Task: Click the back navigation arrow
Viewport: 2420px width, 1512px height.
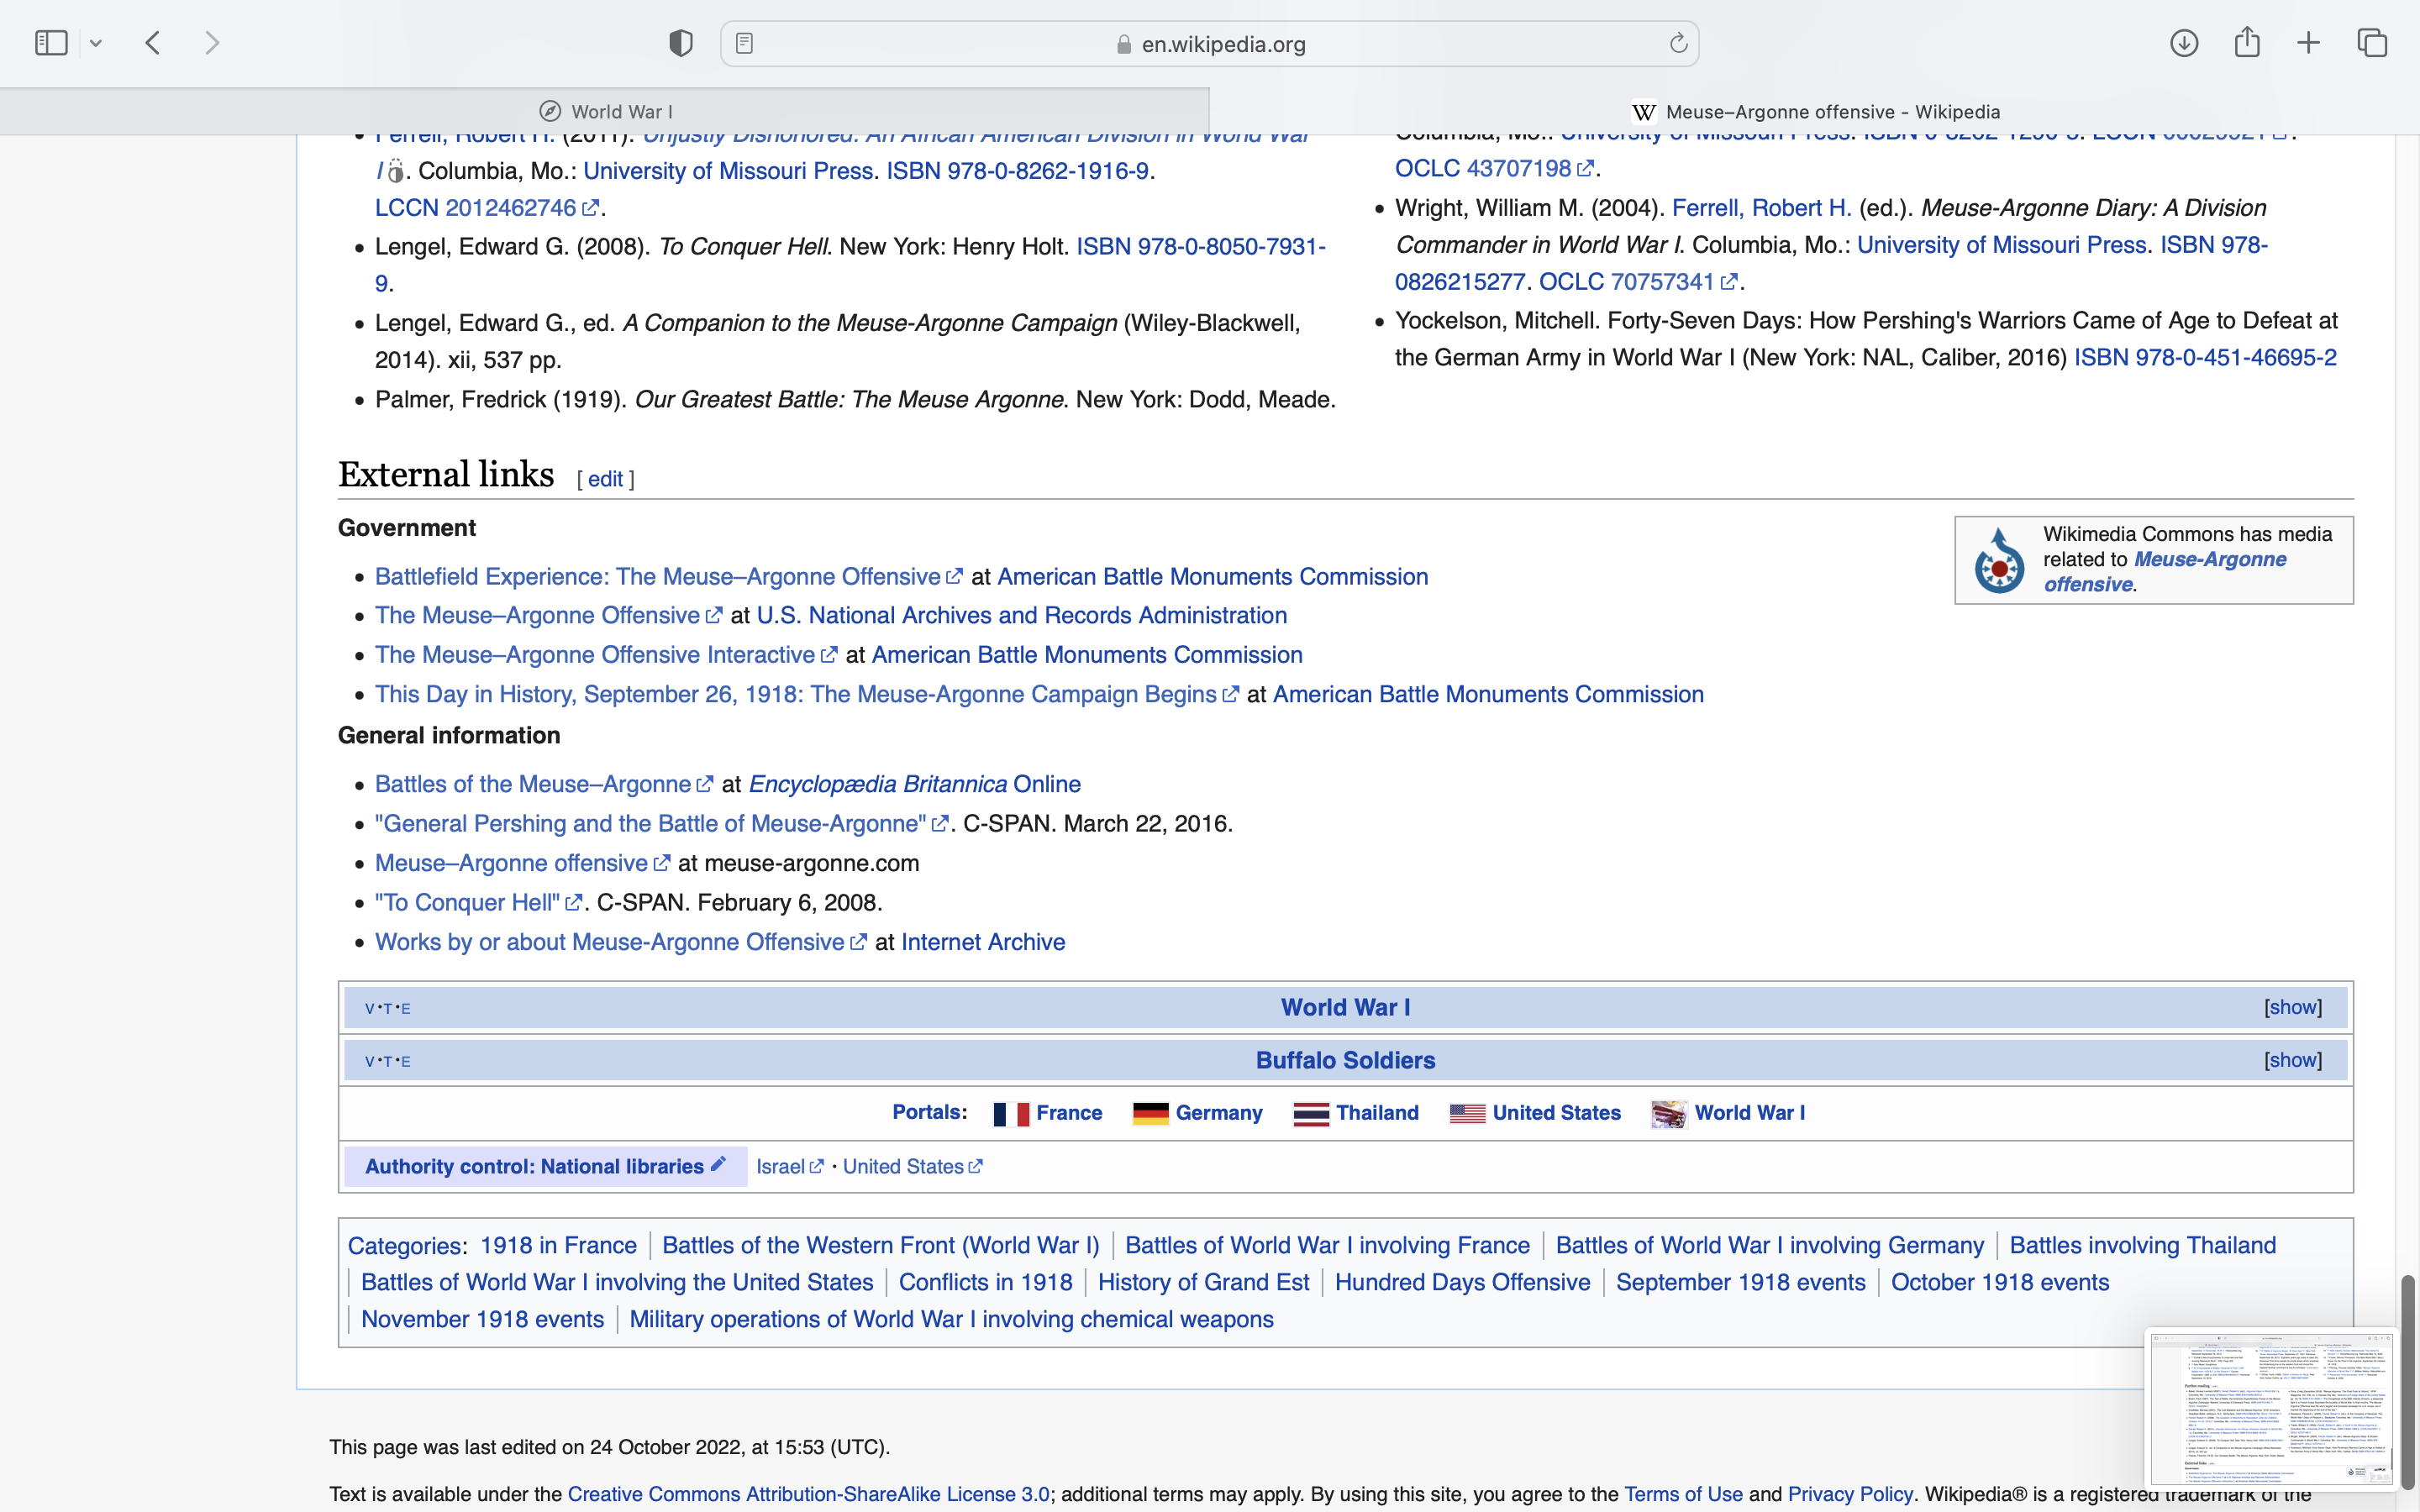Action: click(153, 43)
